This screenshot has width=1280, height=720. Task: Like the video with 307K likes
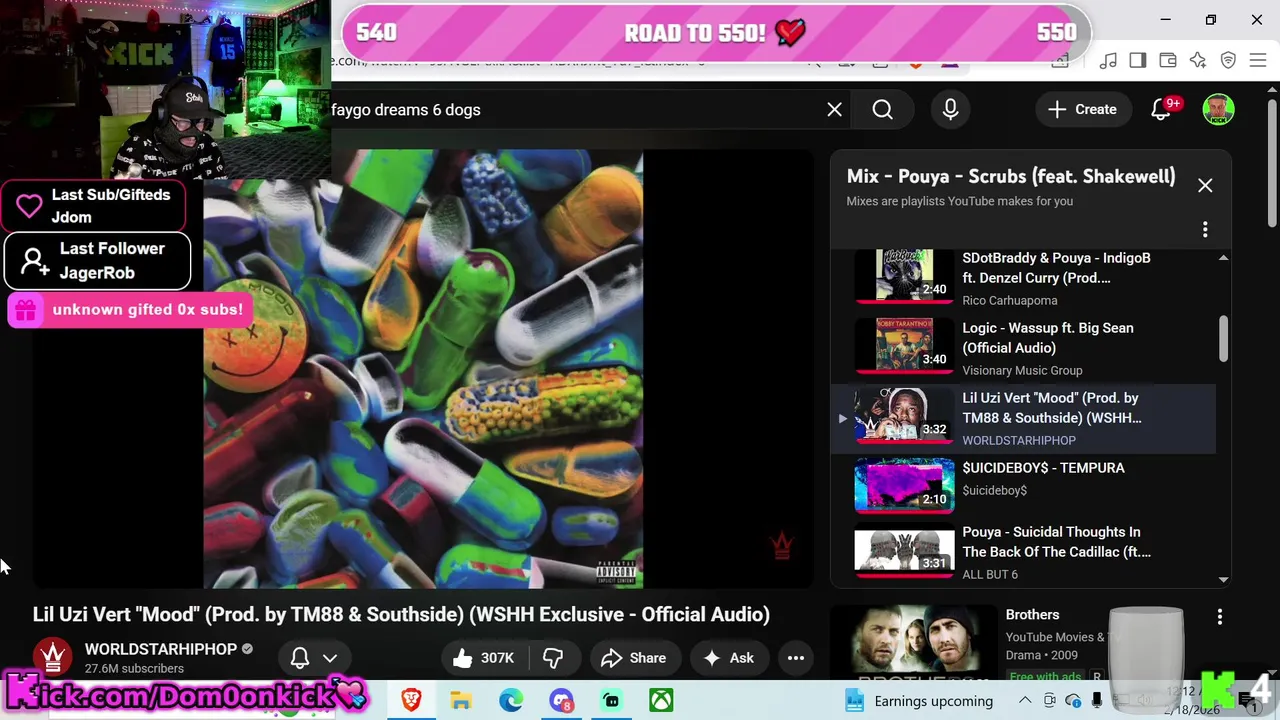[482, 658]
